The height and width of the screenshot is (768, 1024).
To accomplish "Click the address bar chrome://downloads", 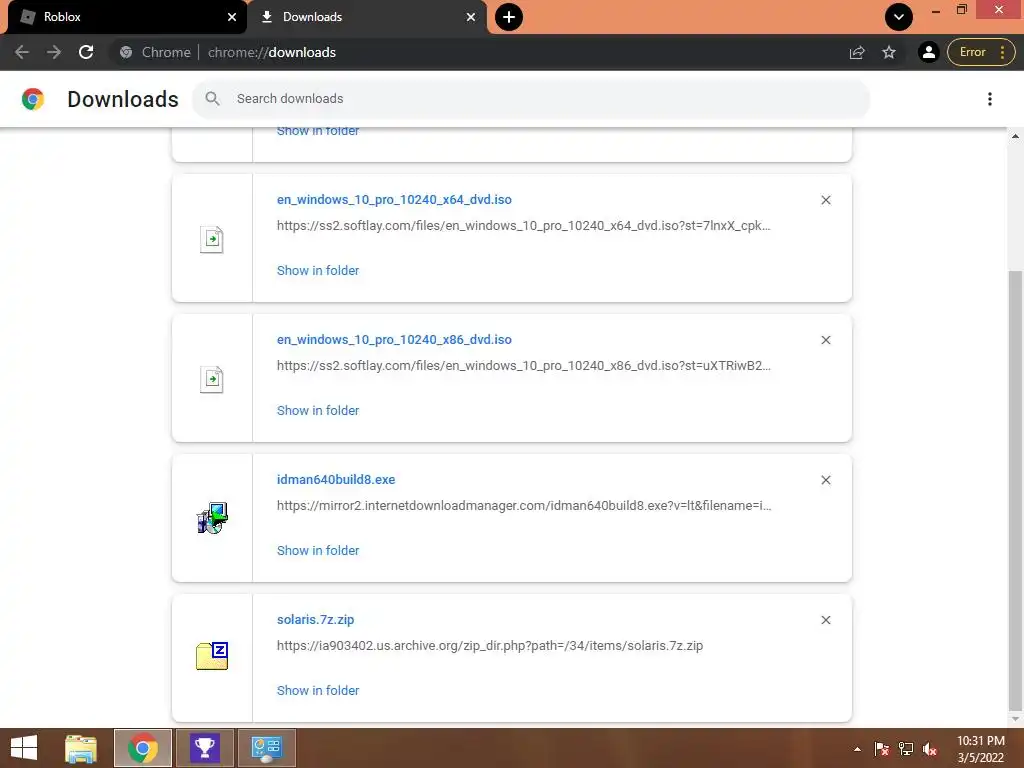I will [x=272, y=52].
